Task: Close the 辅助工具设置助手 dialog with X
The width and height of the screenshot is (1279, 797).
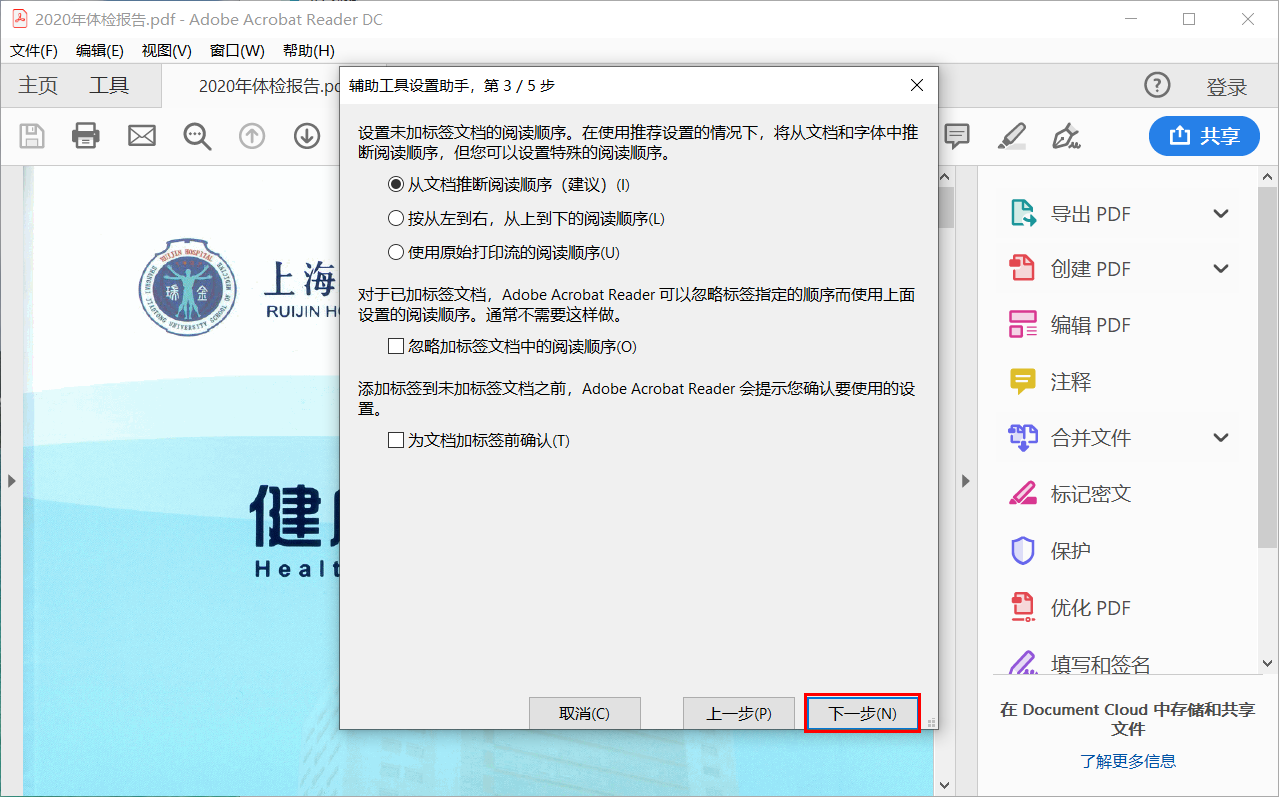Action: pyautogui.click(x=917, y=86)
